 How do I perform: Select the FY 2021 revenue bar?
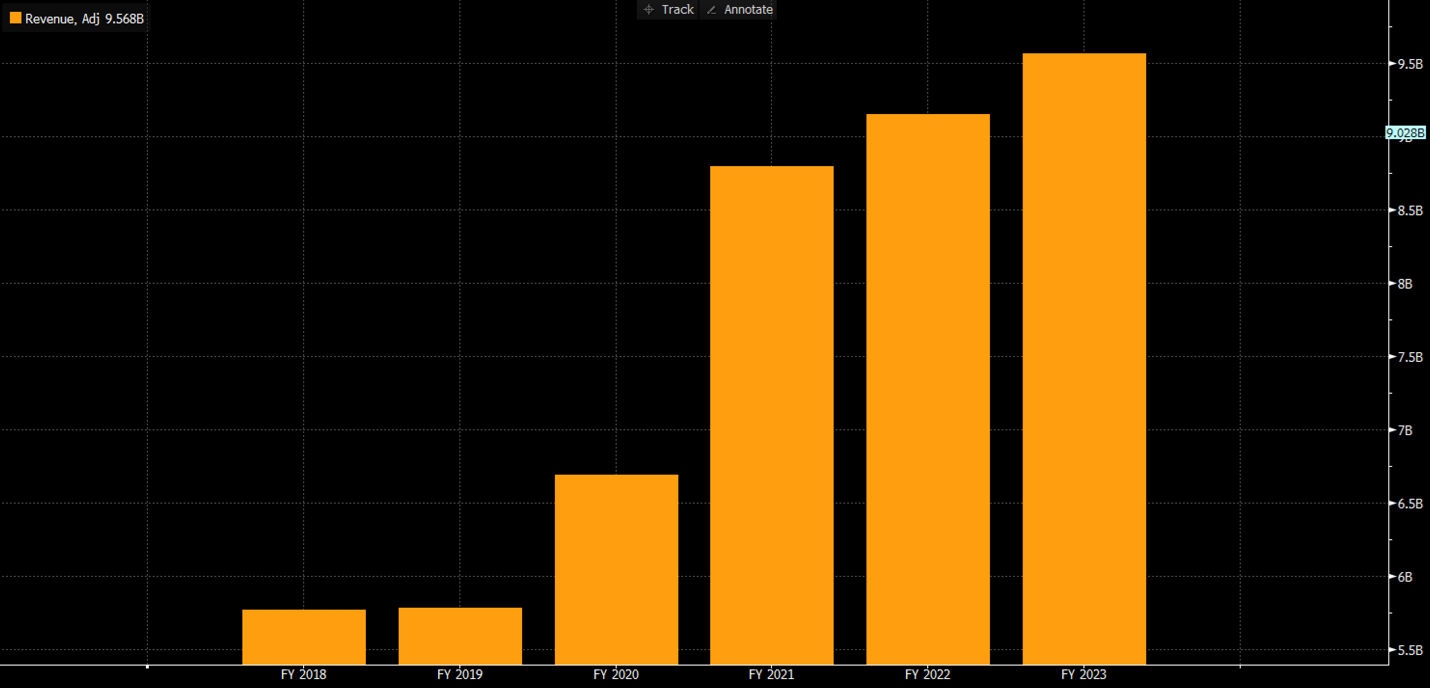coord(772,415)
